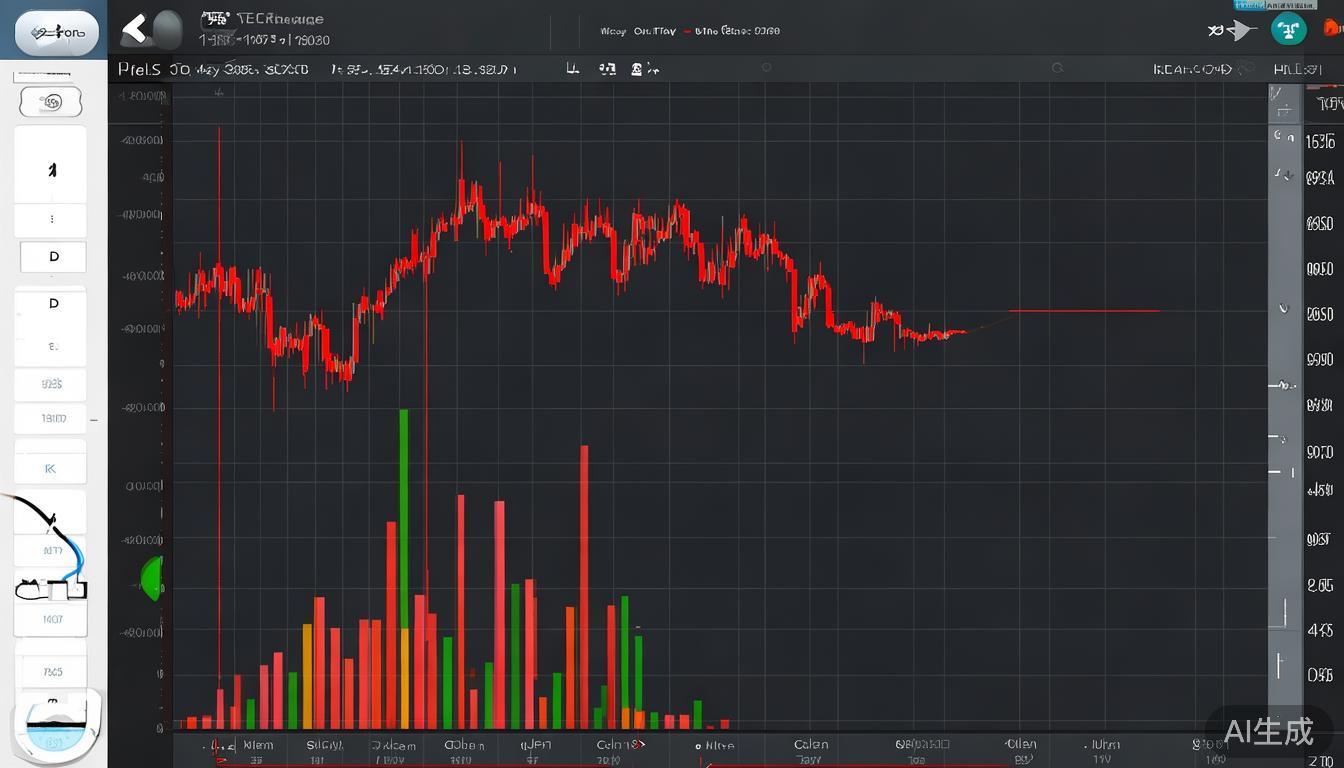Expand the down-arrow control in right gray strip
The height and width of the screenshot is (768, 1344).
[x=1284, y=309]
